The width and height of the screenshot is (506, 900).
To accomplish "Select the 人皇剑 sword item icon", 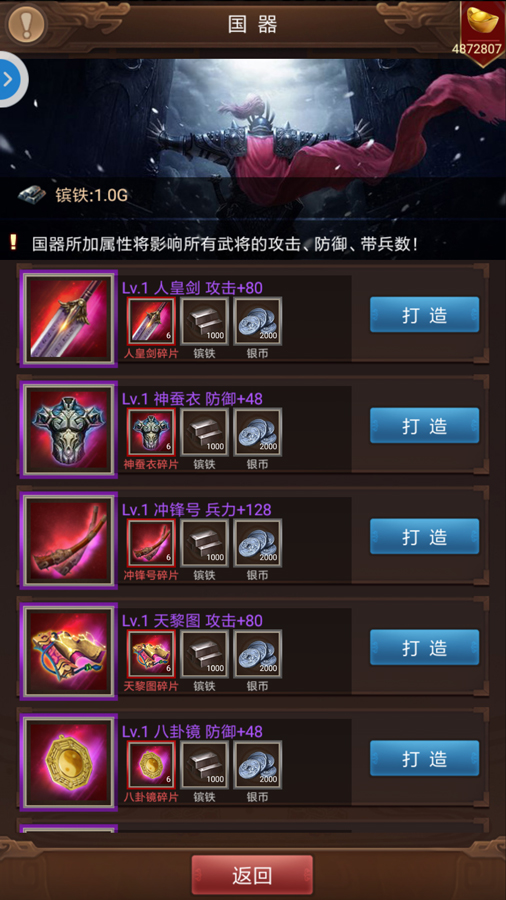I will 69,318.
